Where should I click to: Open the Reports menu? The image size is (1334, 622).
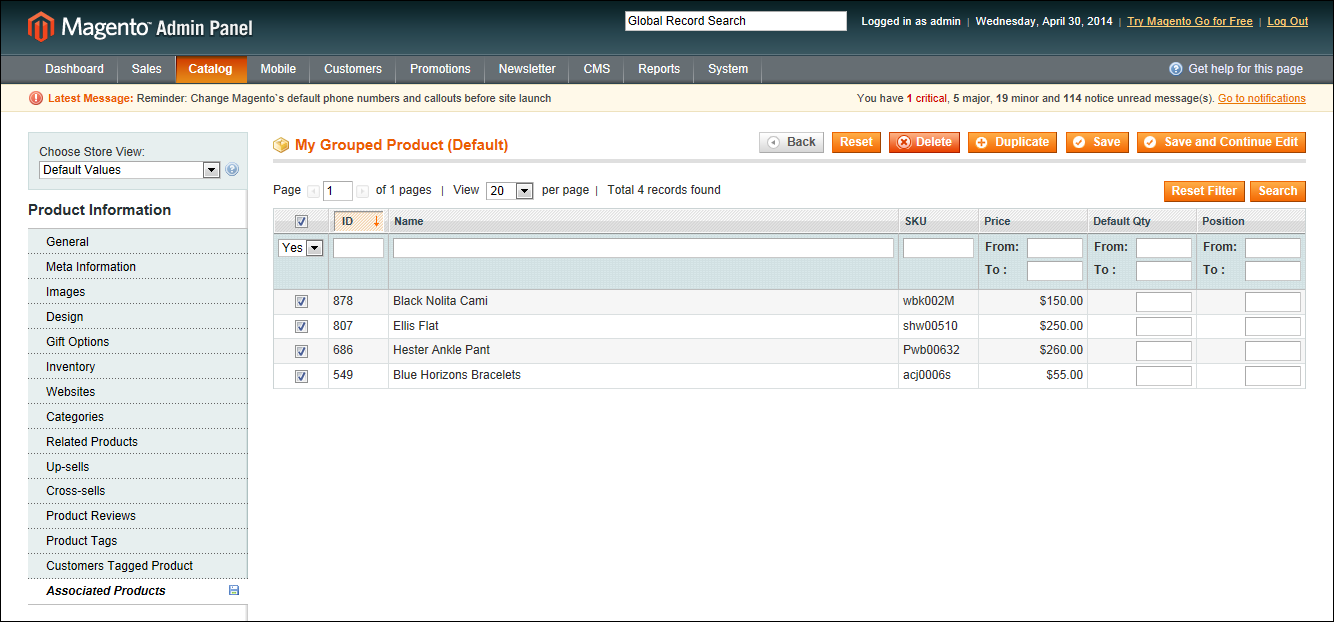click(659, 69)
